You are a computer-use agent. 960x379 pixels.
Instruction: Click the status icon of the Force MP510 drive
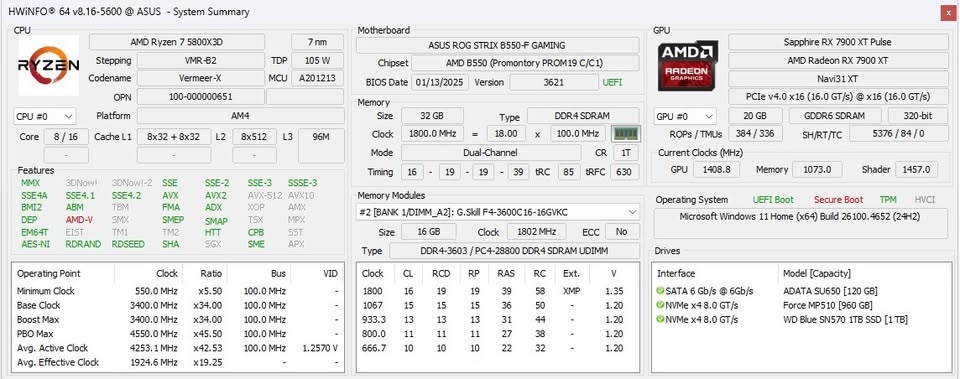tap(660, 305)
